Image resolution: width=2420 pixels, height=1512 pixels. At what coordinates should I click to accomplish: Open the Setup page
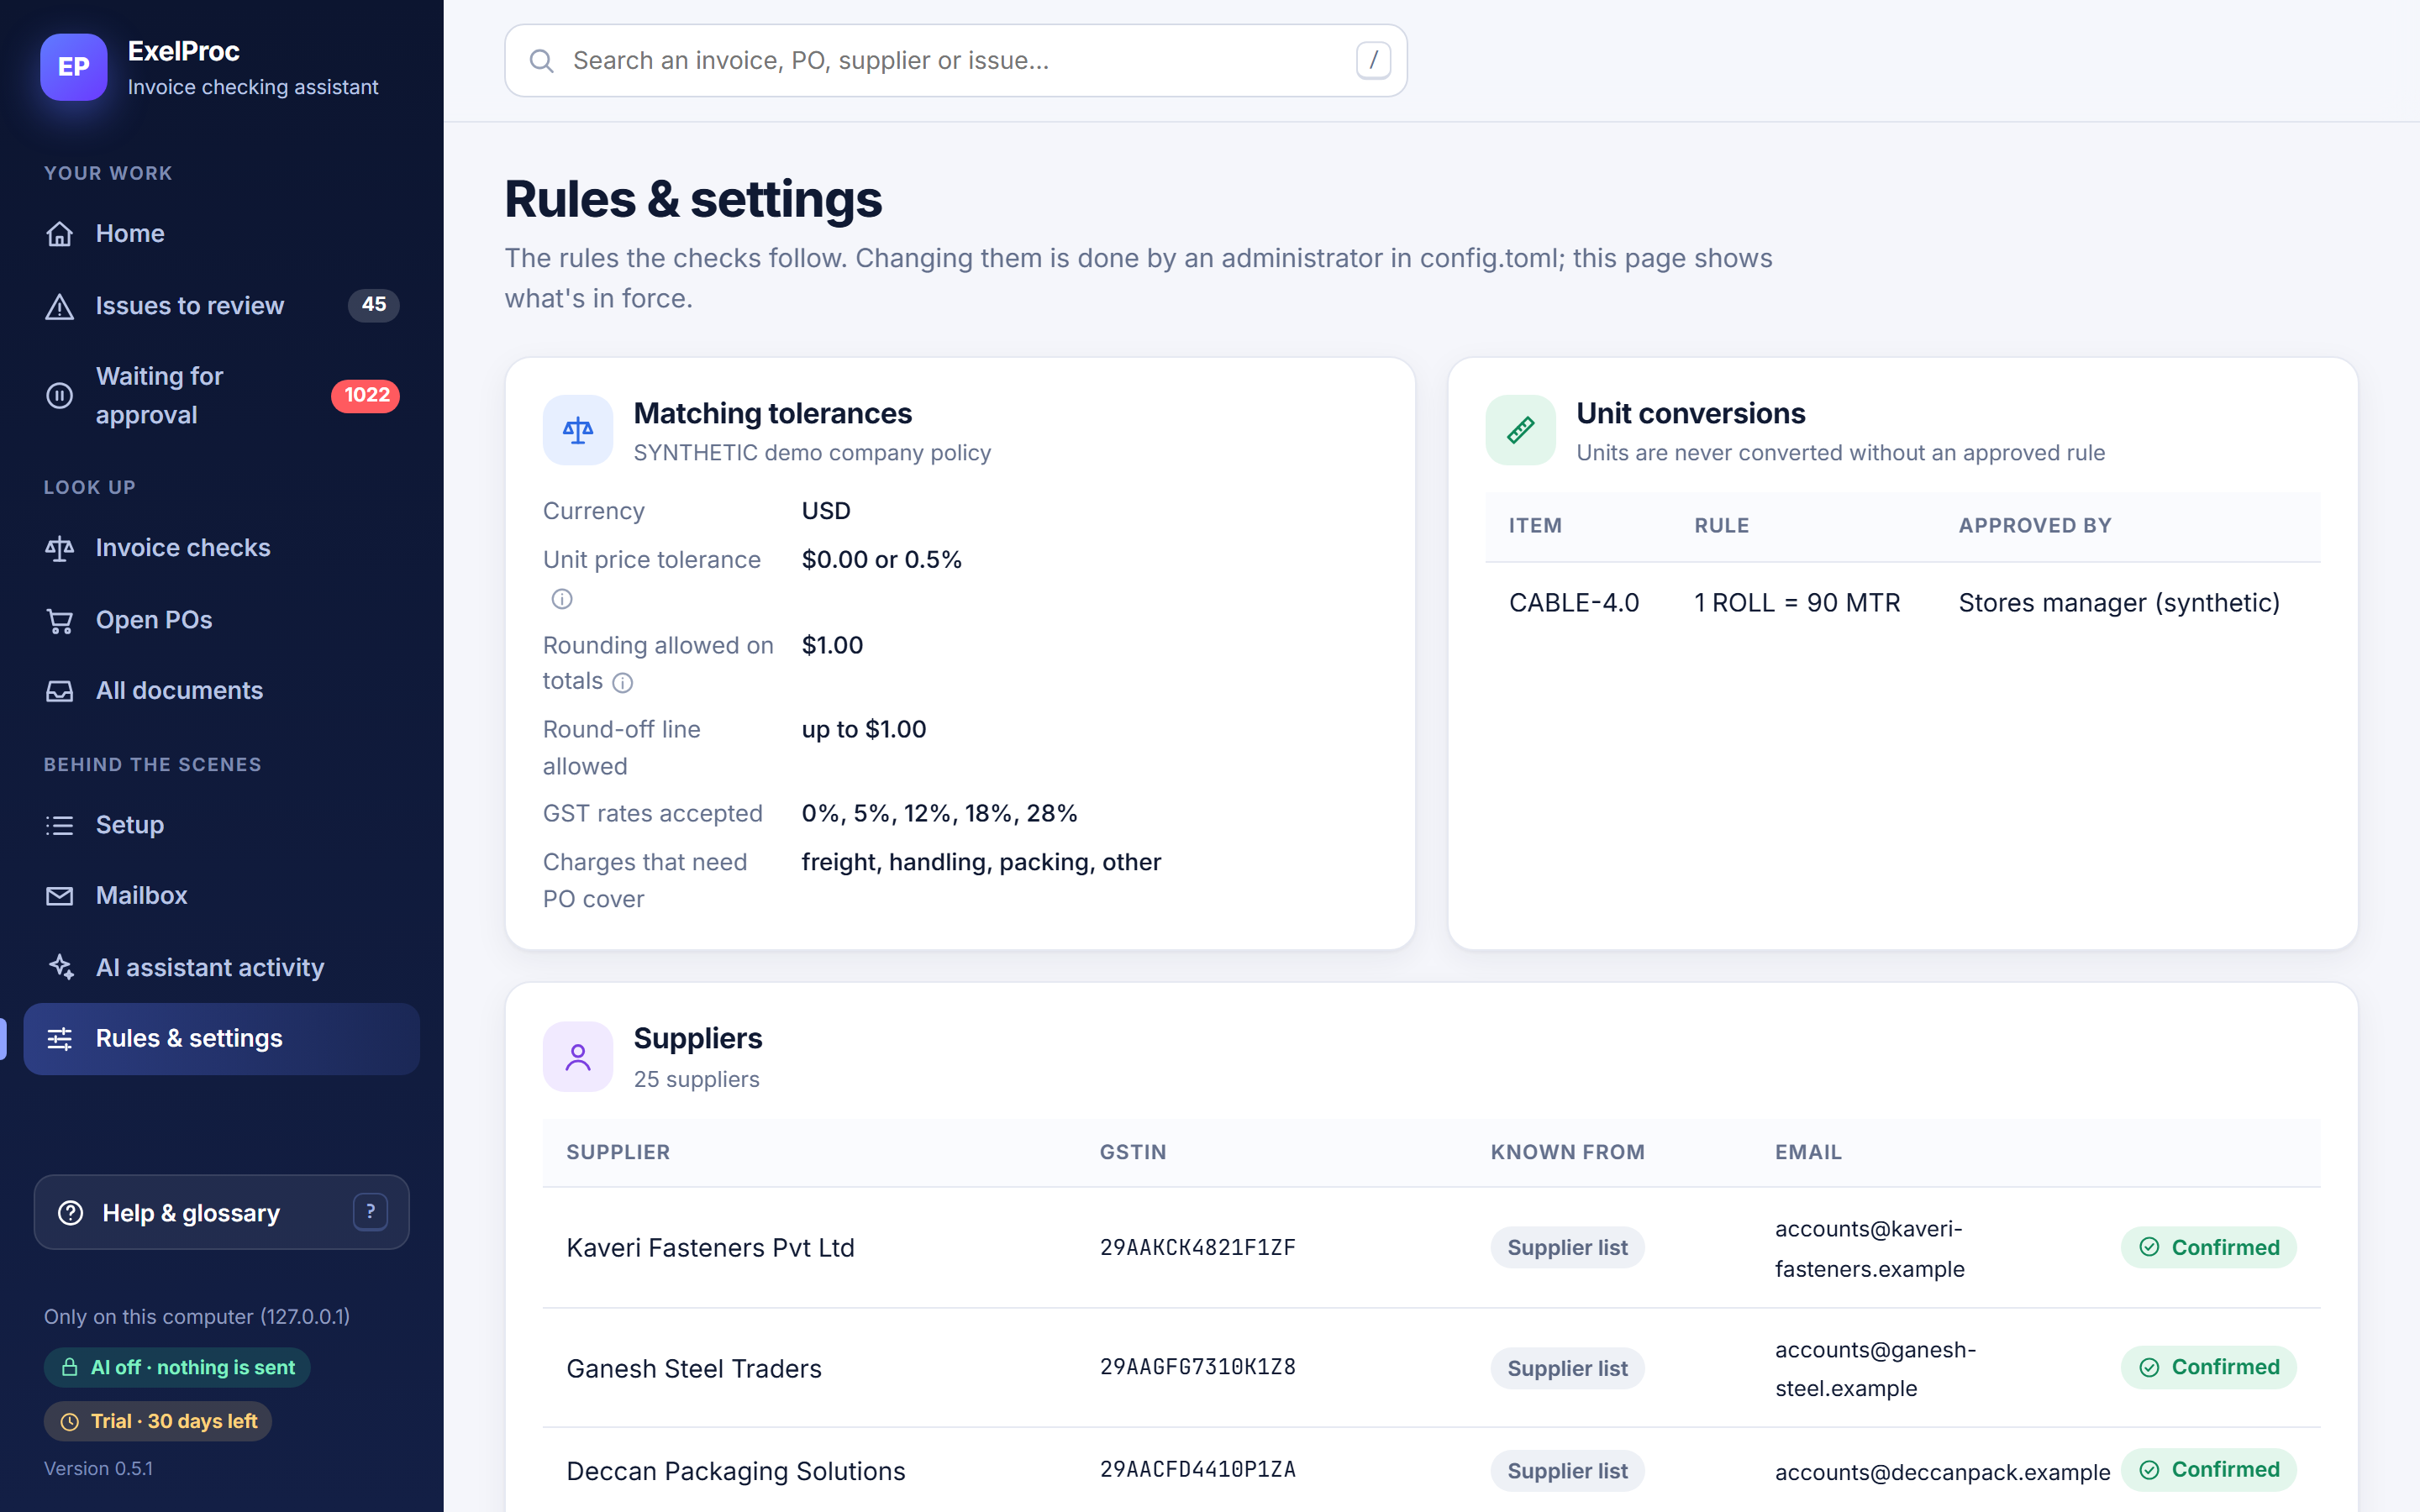221,825
